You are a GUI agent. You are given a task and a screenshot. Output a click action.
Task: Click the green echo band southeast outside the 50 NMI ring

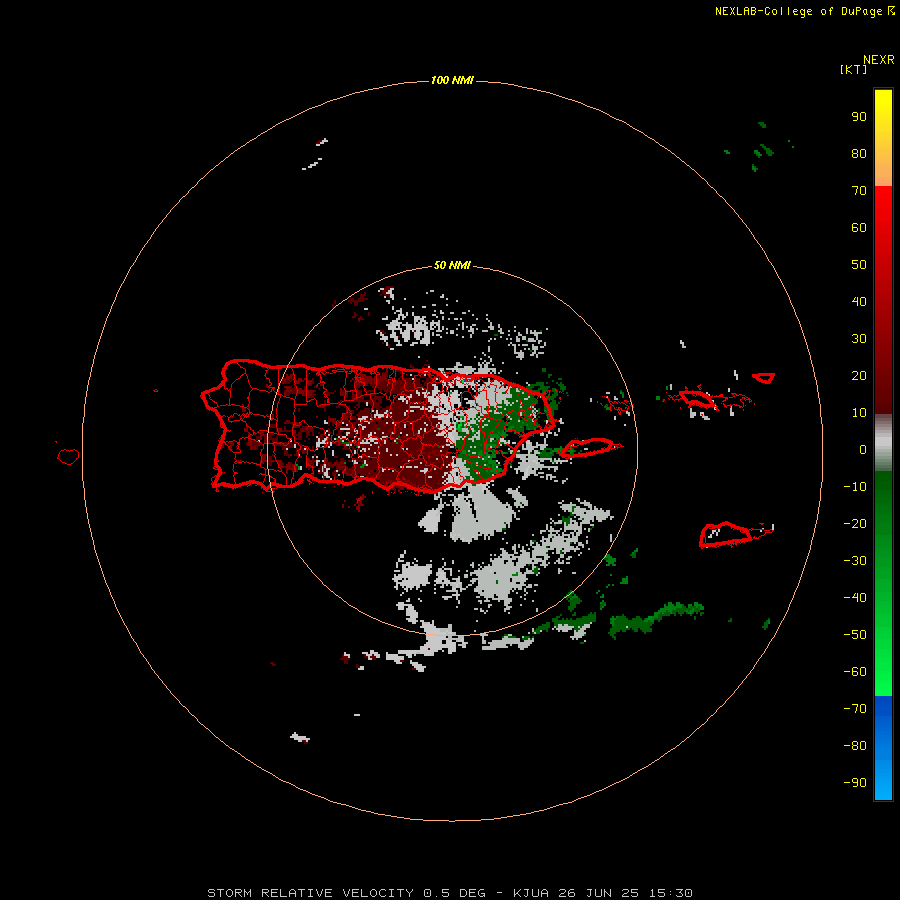(656, 619)
